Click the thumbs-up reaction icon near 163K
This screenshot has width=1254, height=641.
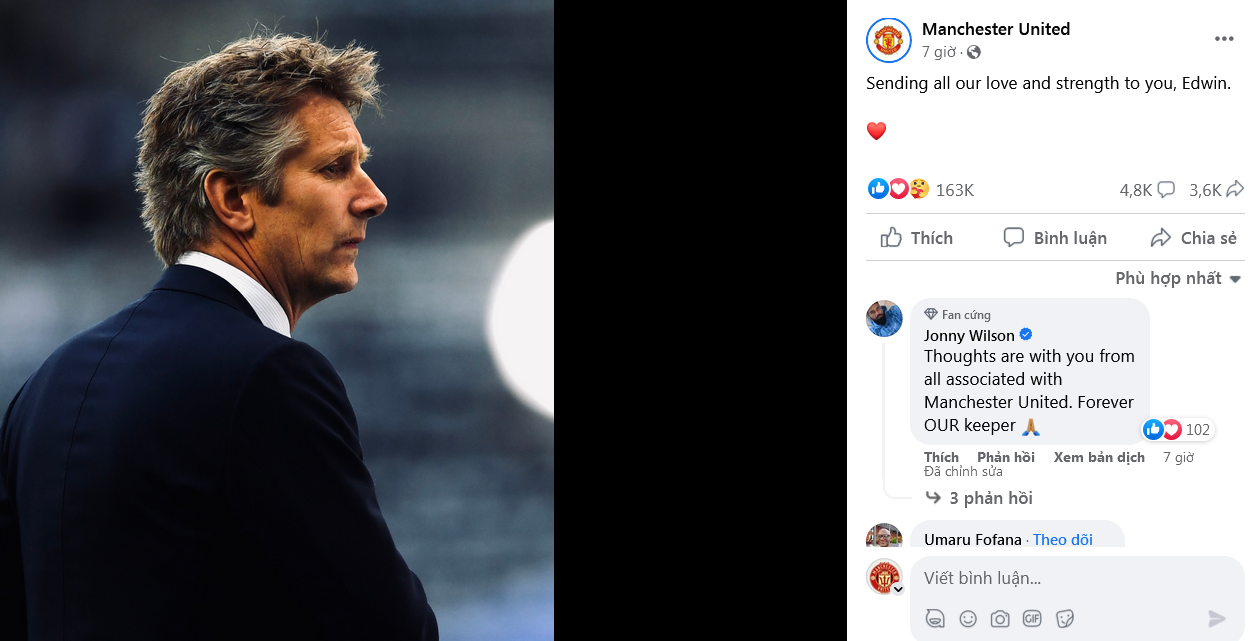(x=878, y=188)
